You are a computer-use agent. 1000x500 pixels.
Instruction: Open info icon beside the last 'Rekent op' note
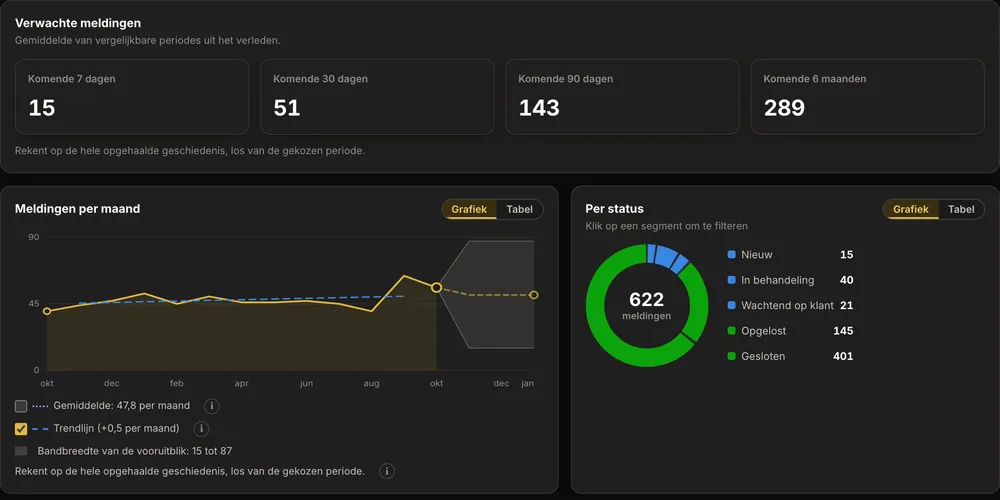pos(386,471)
